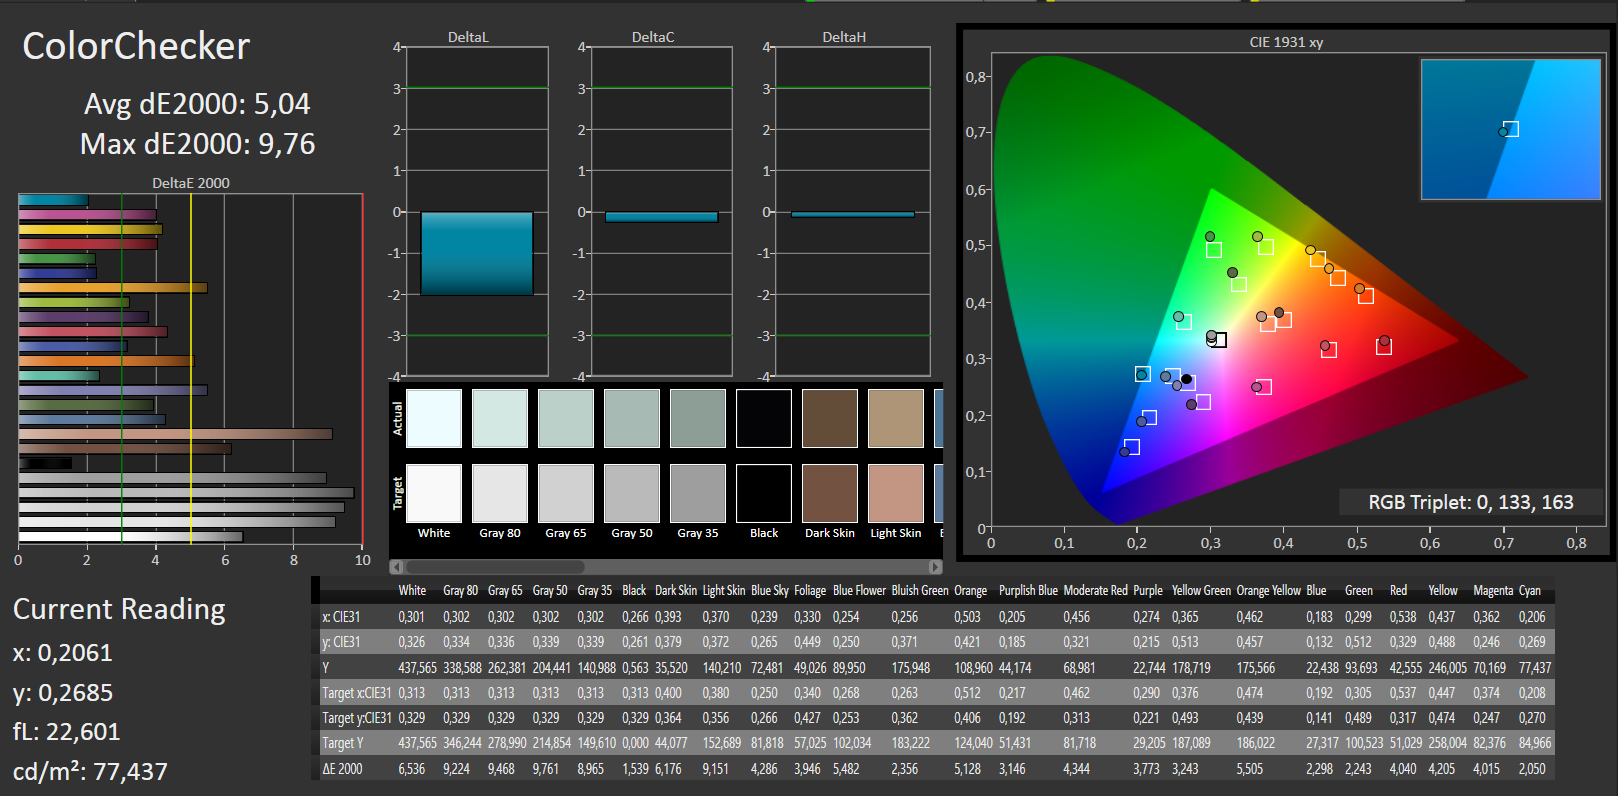Click the zoomed inset in the CIE 1931 chart
This screenshot has width=1618, height=796.
pos(1510,129)
